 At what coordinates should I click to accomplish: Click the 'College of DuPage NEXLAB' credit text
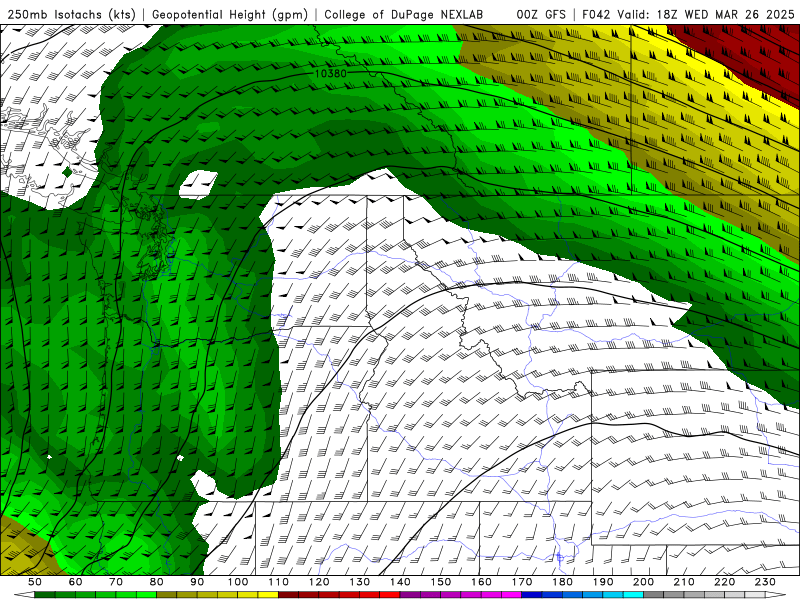click(404, 15)
